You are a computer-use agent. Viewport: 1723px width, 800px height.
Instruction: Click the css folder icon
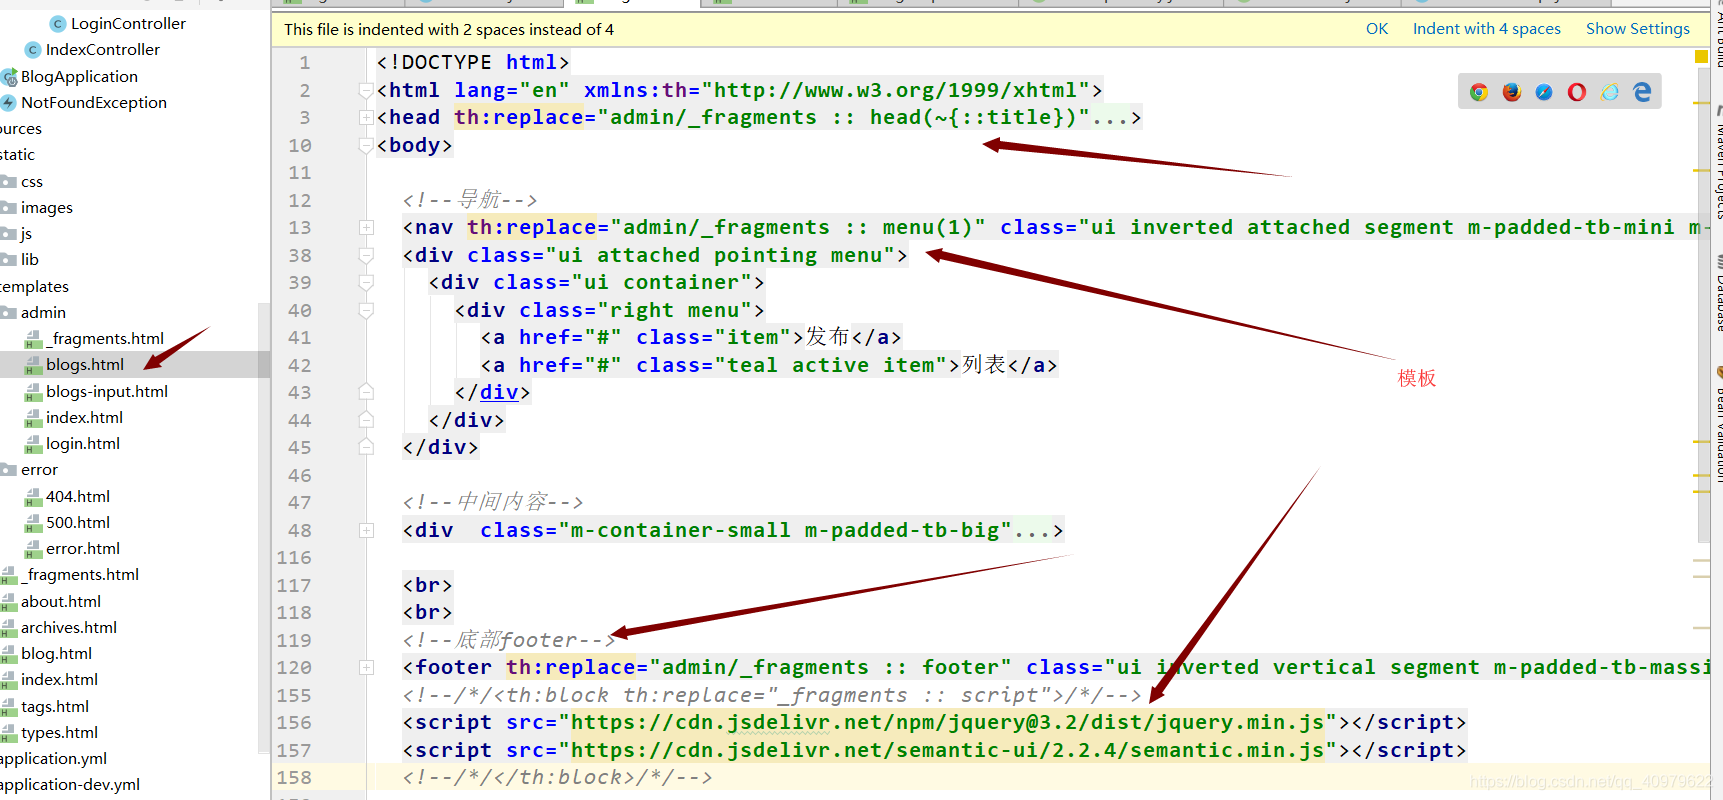pyautogui.click(x=9, y=181)
